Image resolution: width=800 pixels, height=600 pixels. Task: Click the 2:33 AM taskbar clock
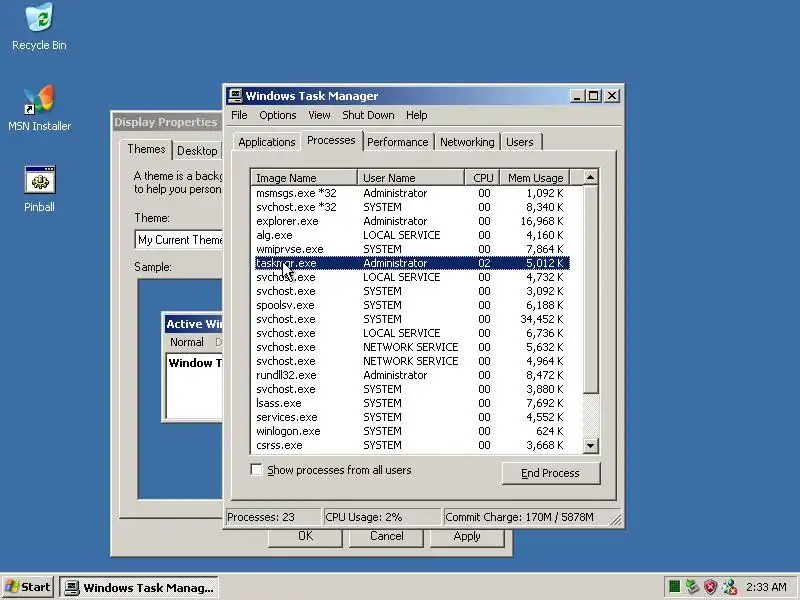[x=766, y=587]
